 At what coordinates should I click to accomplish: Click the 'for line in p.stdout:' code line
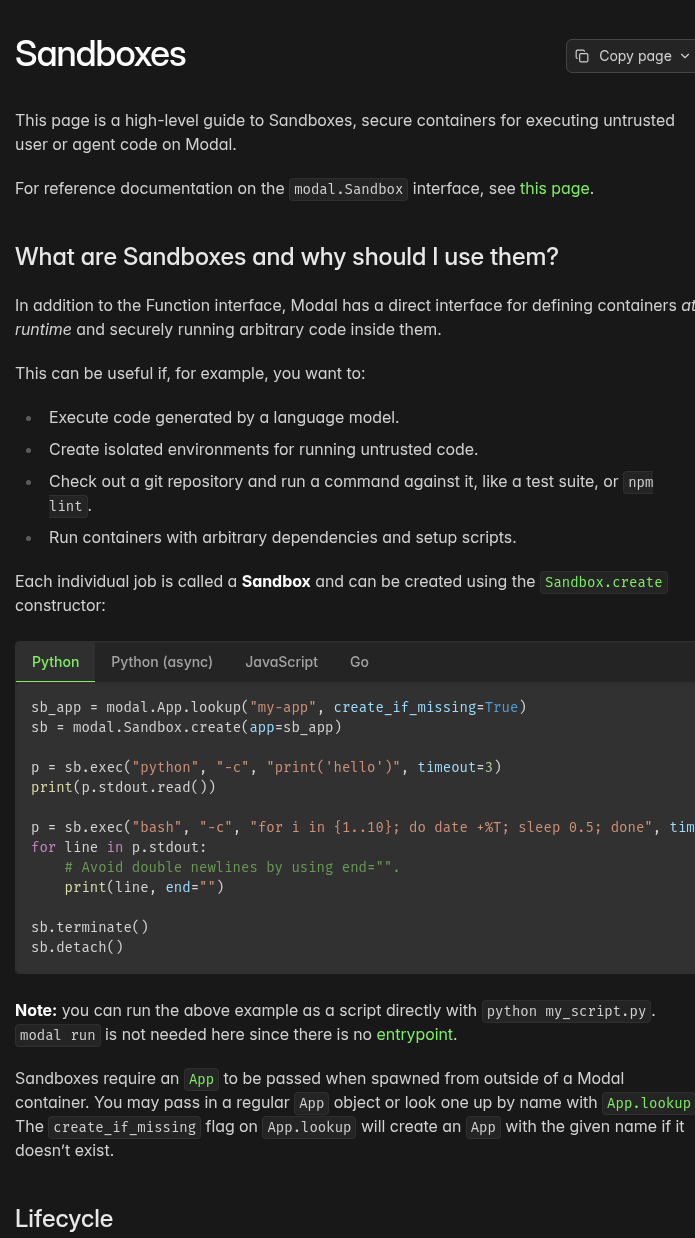(119, 847)
